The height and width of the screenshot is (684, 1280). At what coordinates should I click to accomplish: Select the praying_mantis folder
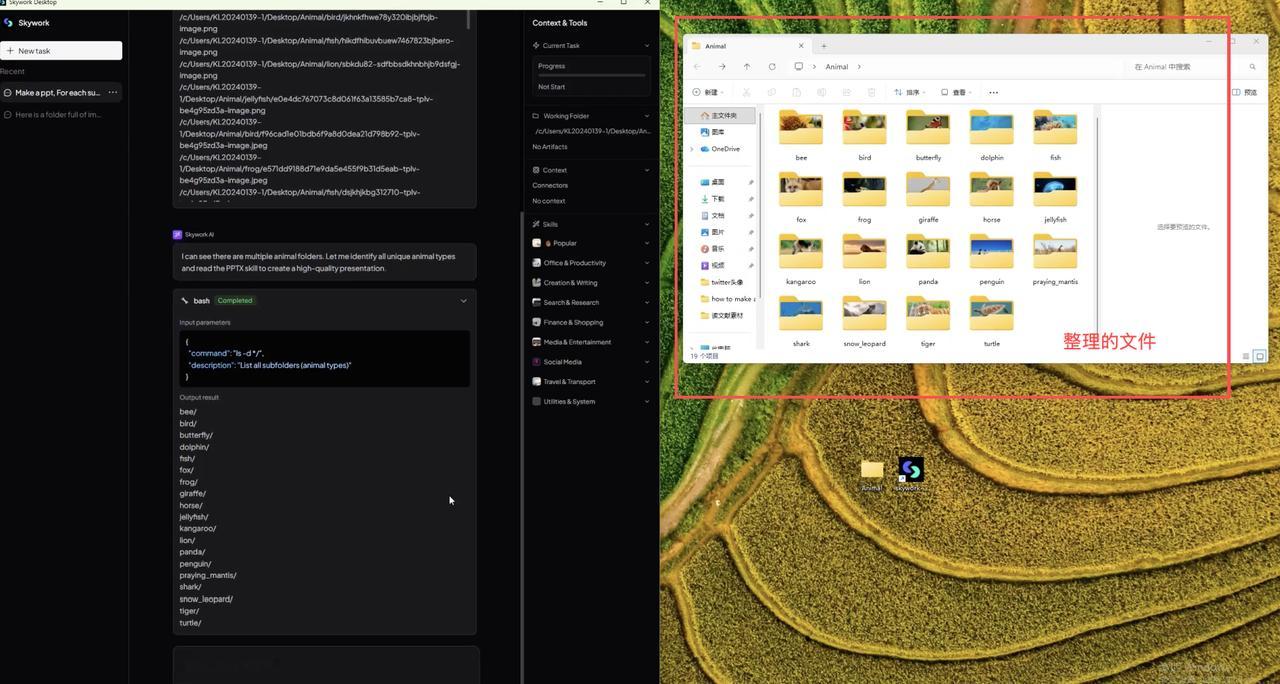coord(1055,260)
